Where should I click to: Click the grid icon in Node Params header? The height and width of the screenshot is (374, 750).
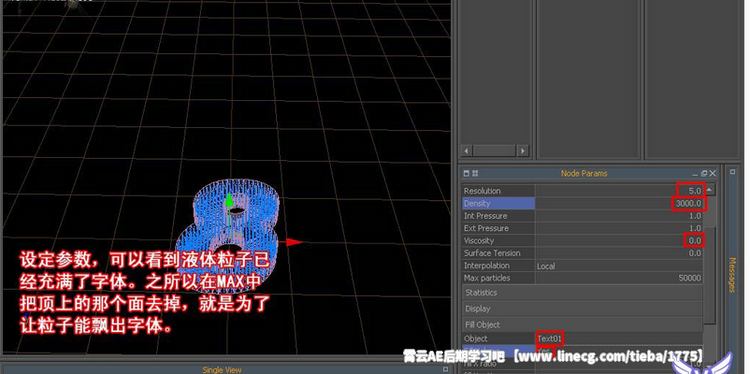click(x=475, y=173)
